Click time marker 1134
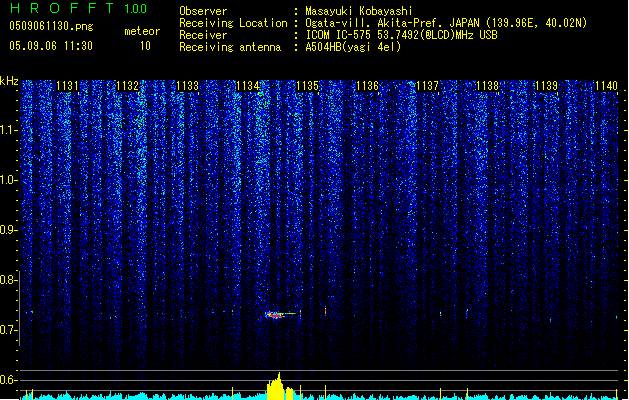 (248, 86)
